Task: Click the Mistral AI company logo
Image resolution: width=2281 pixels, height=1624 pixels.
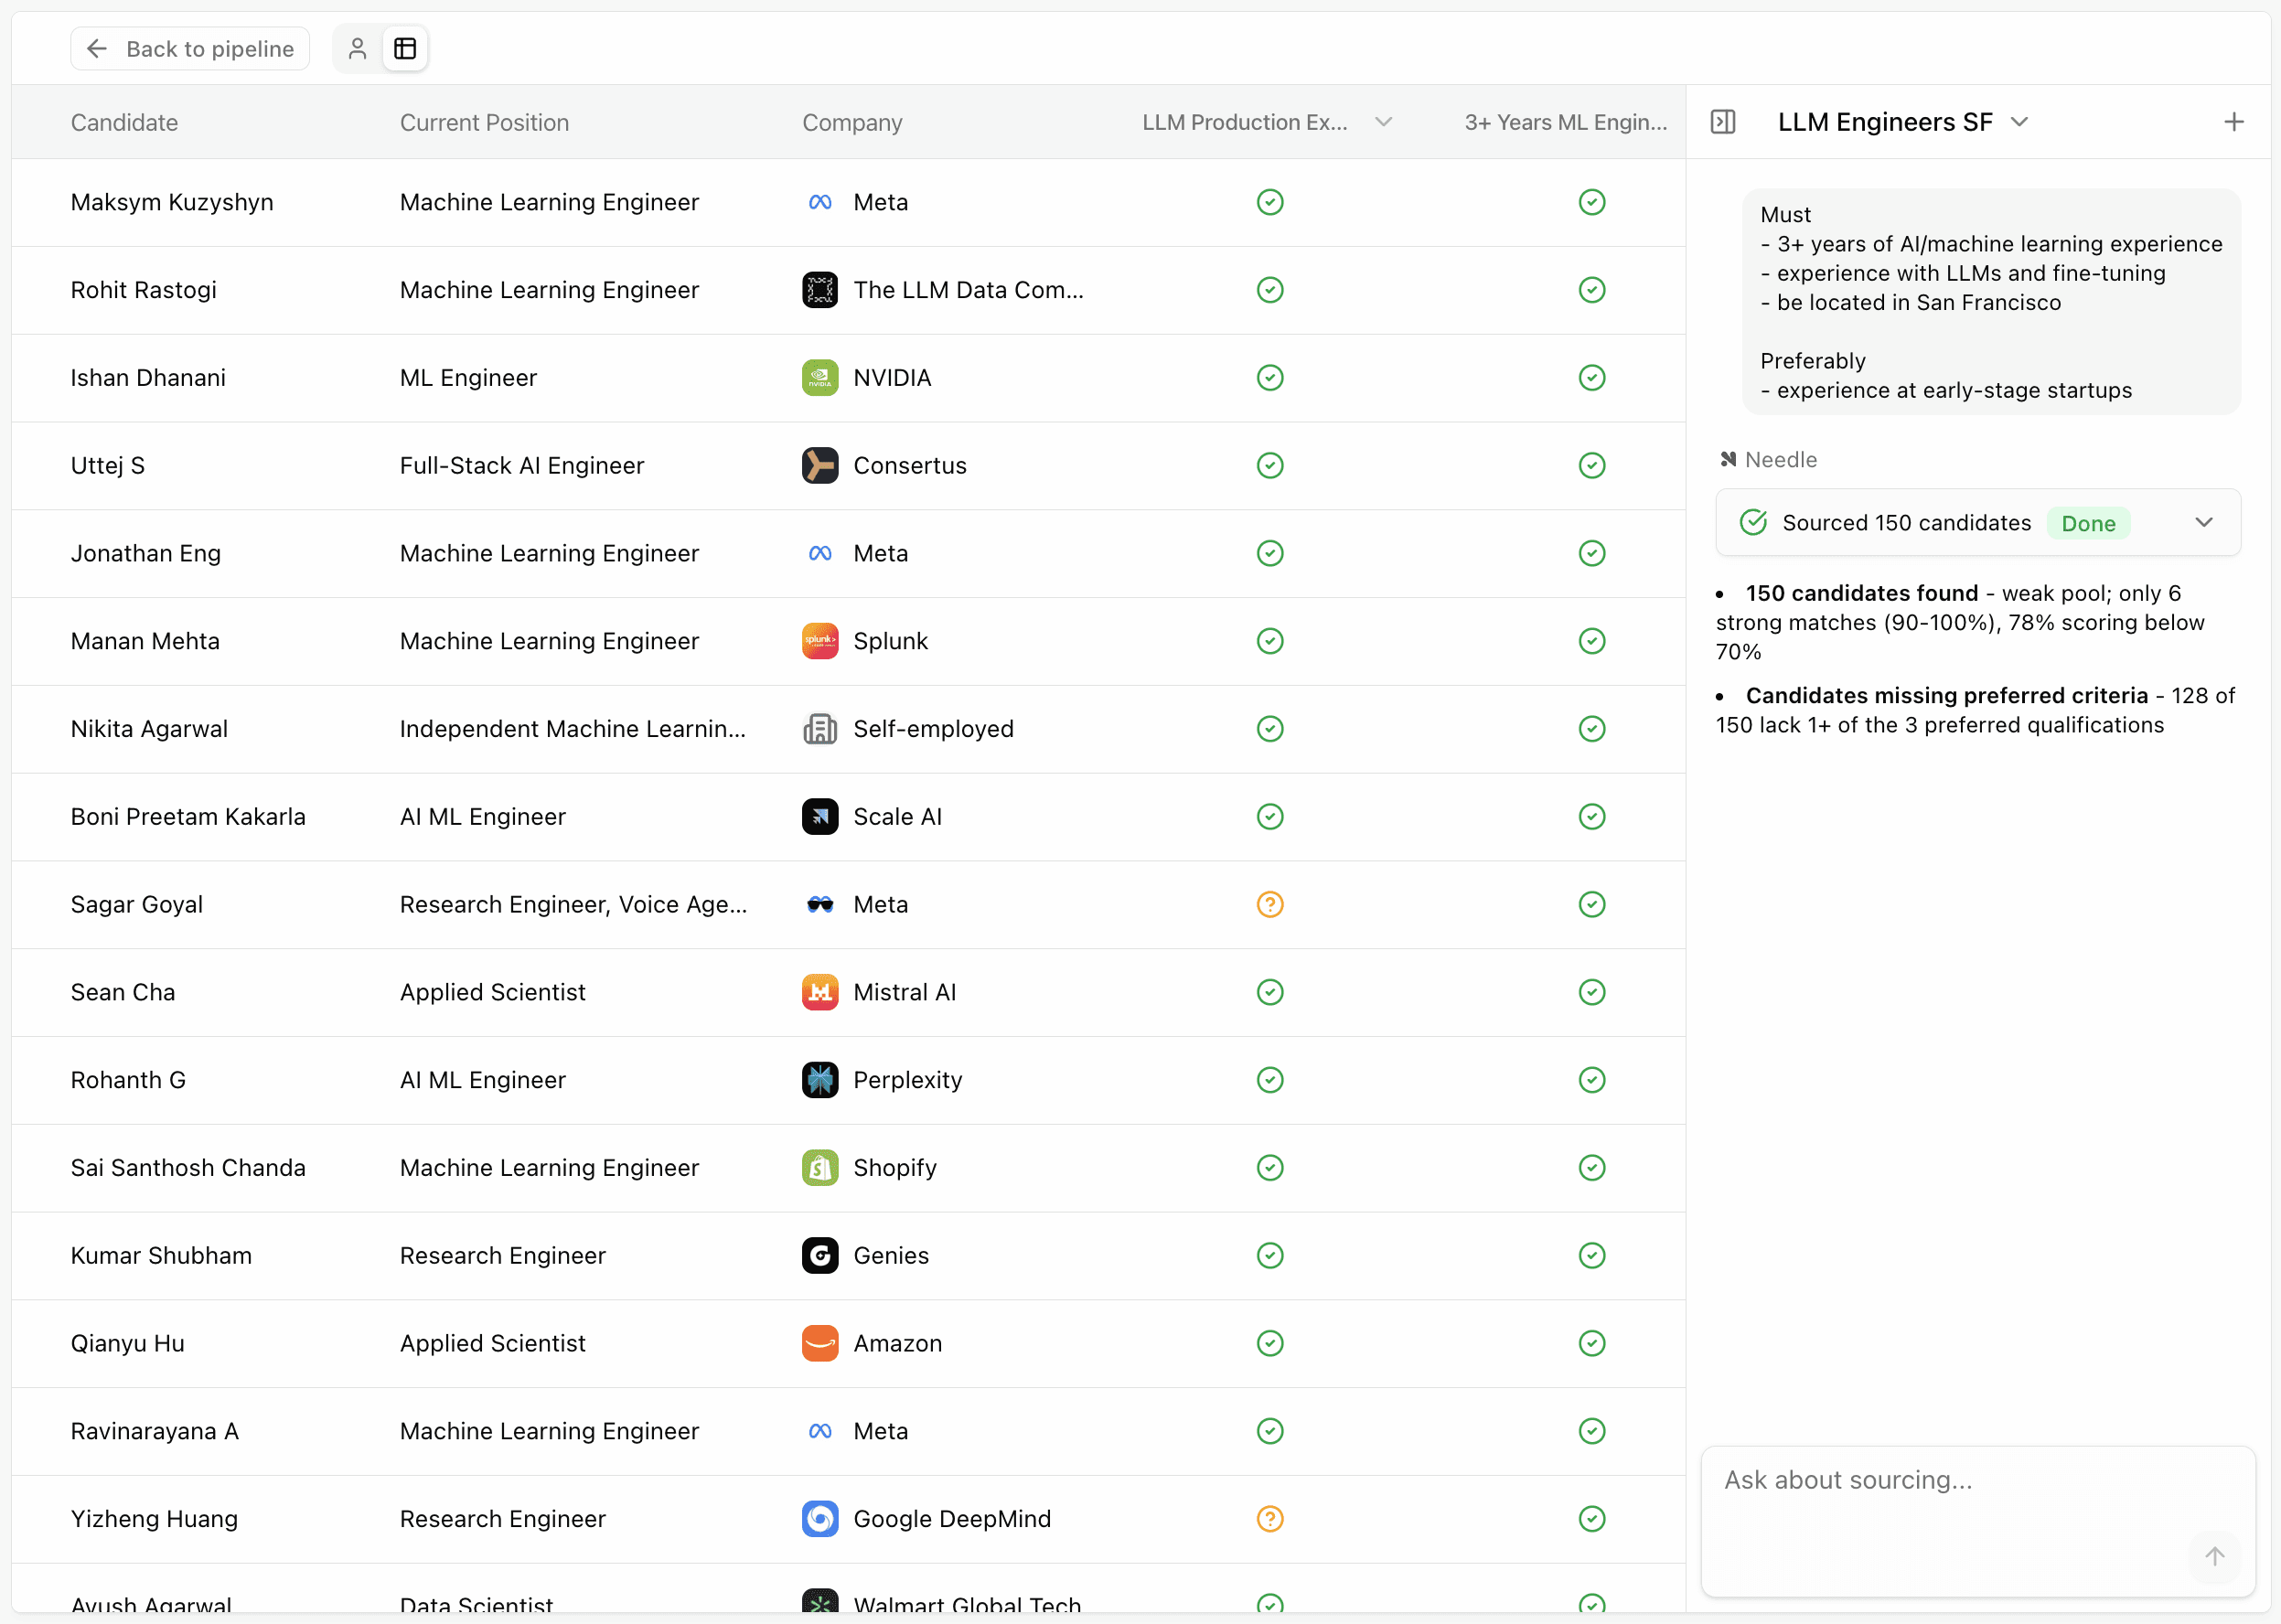Action: point(819,992)
